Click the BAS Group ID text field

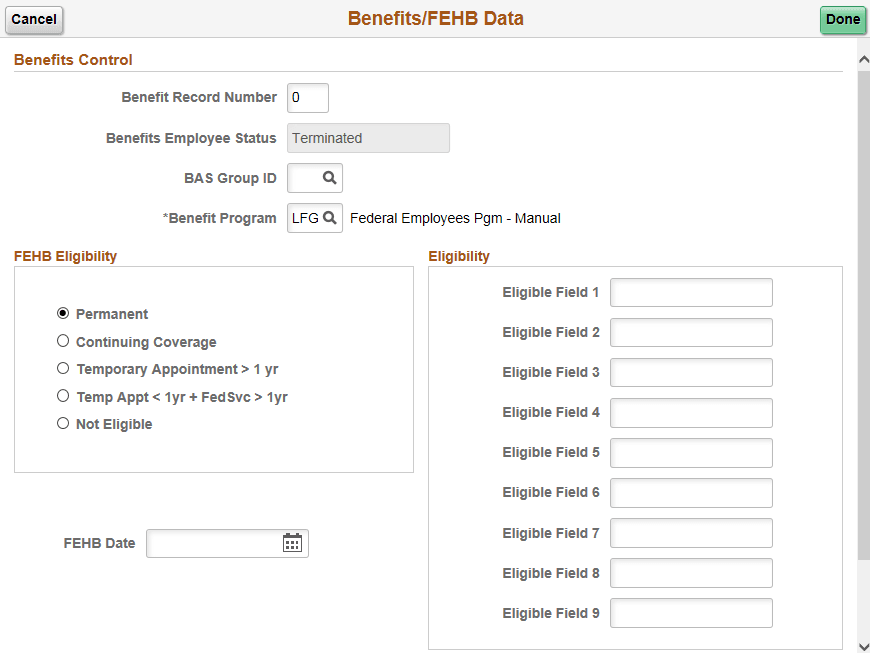click(x=305, y=178)
